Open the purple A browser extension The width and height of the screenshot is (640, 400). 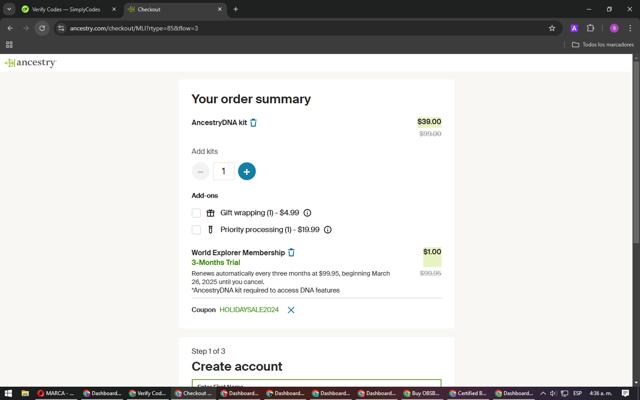click(574, 28)
